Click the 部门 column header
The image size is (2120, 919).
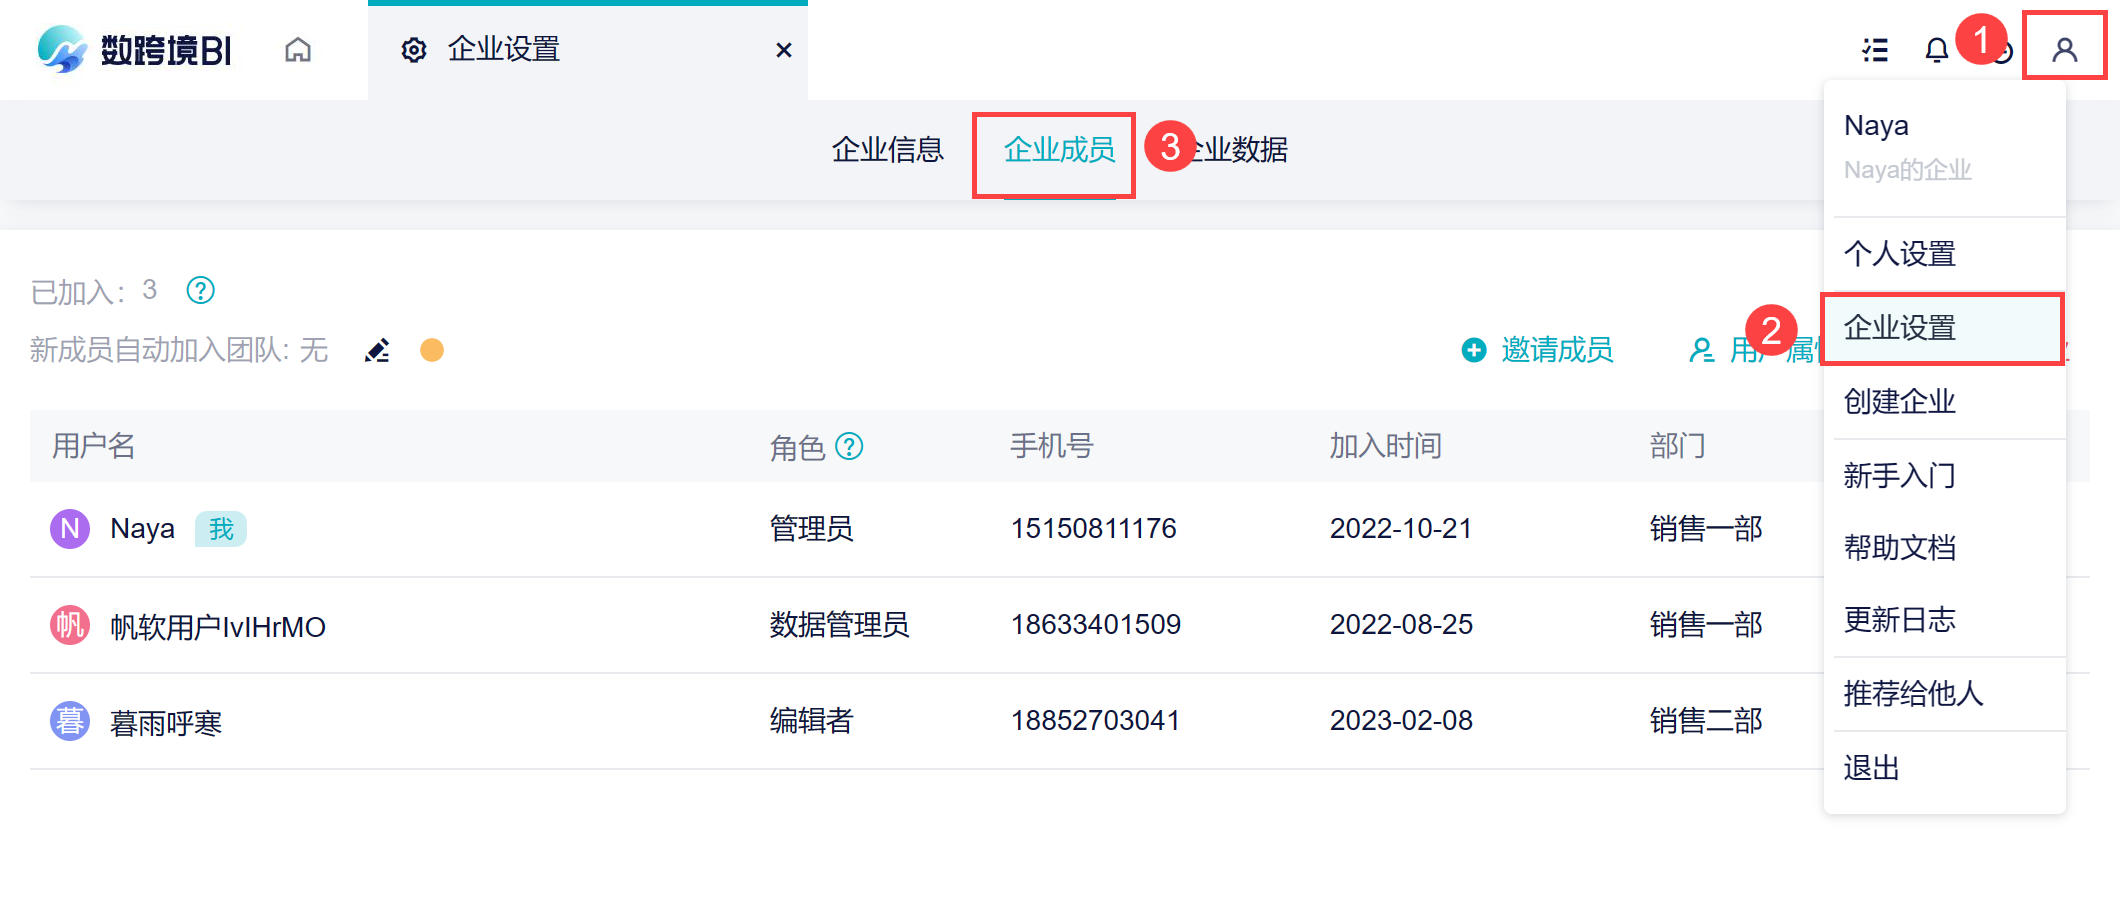pyautogui.click(x=1678, y=446)
